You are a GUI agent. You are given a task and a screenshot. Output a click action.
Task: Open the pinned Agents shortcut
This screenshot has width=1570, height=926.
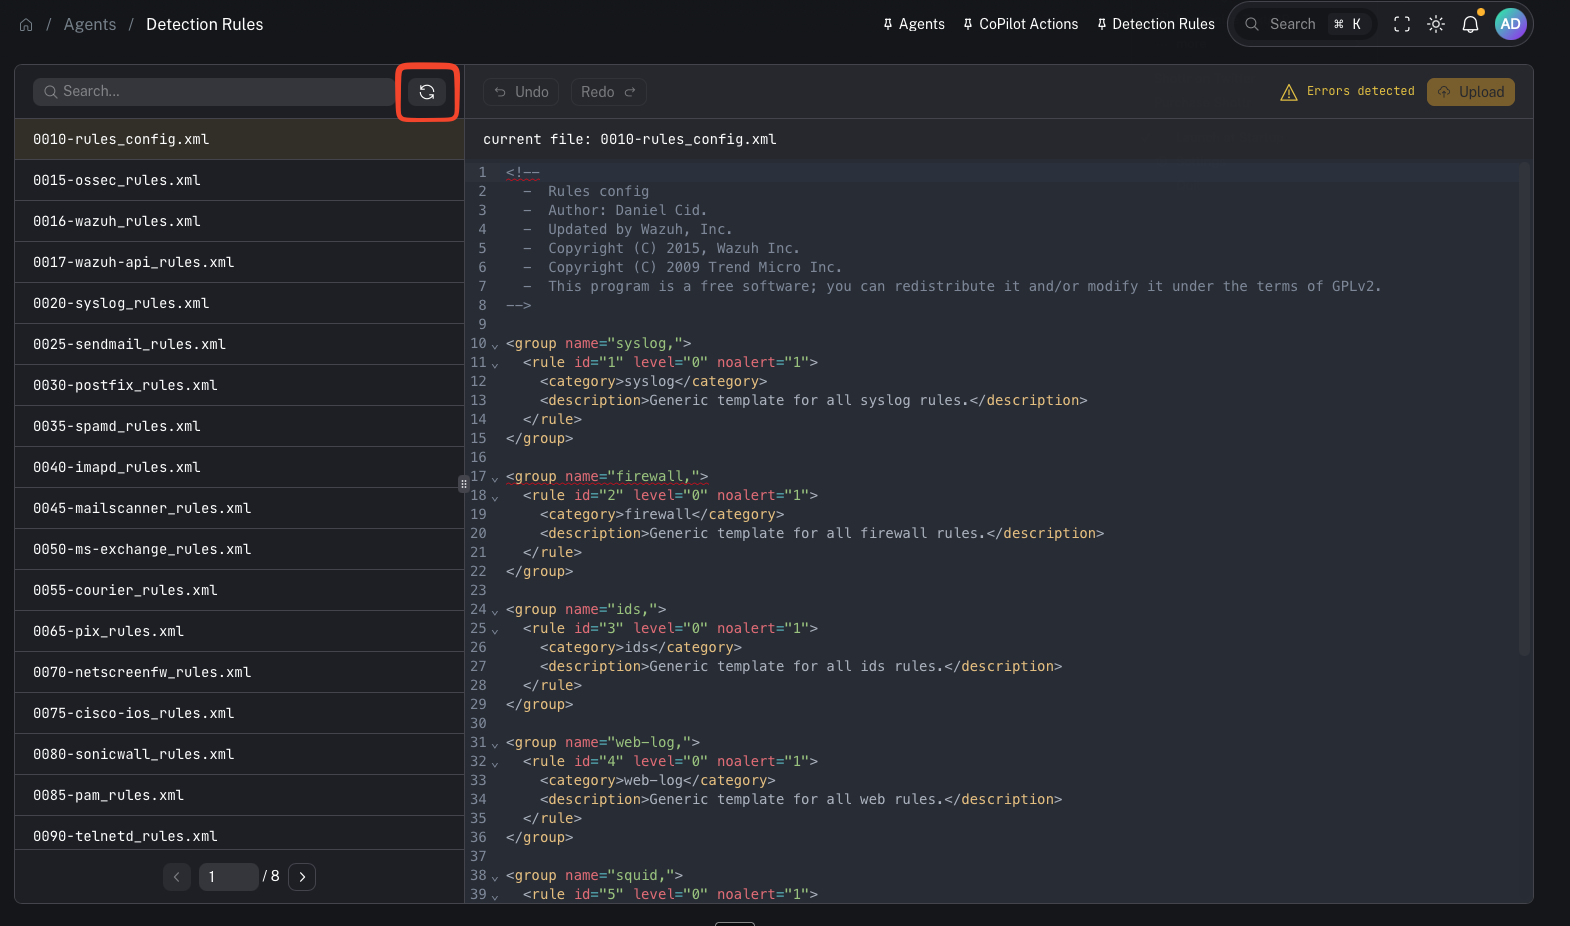click(x=914, y=24)
